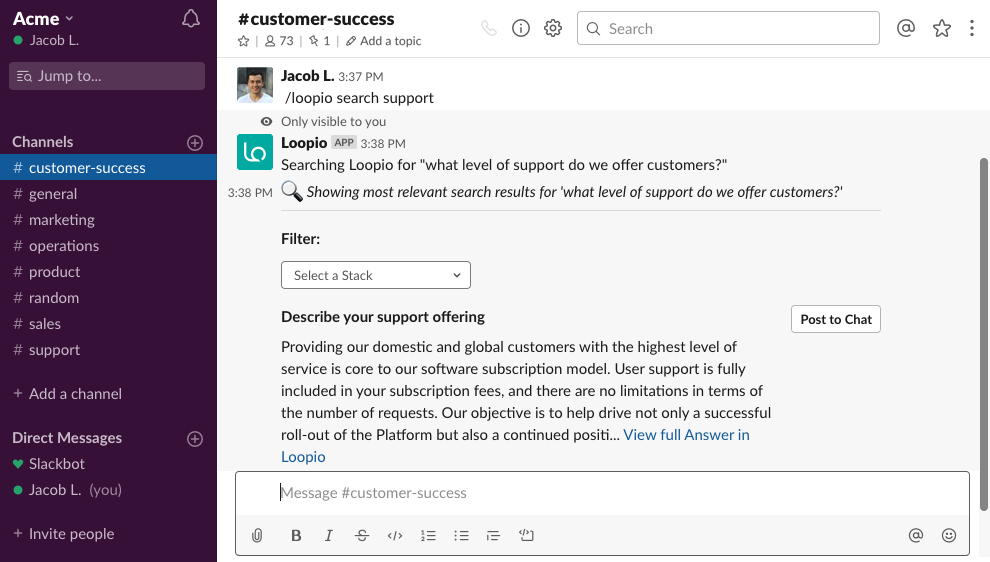Show mentions and reactions at-sign icon

point(906,28)
